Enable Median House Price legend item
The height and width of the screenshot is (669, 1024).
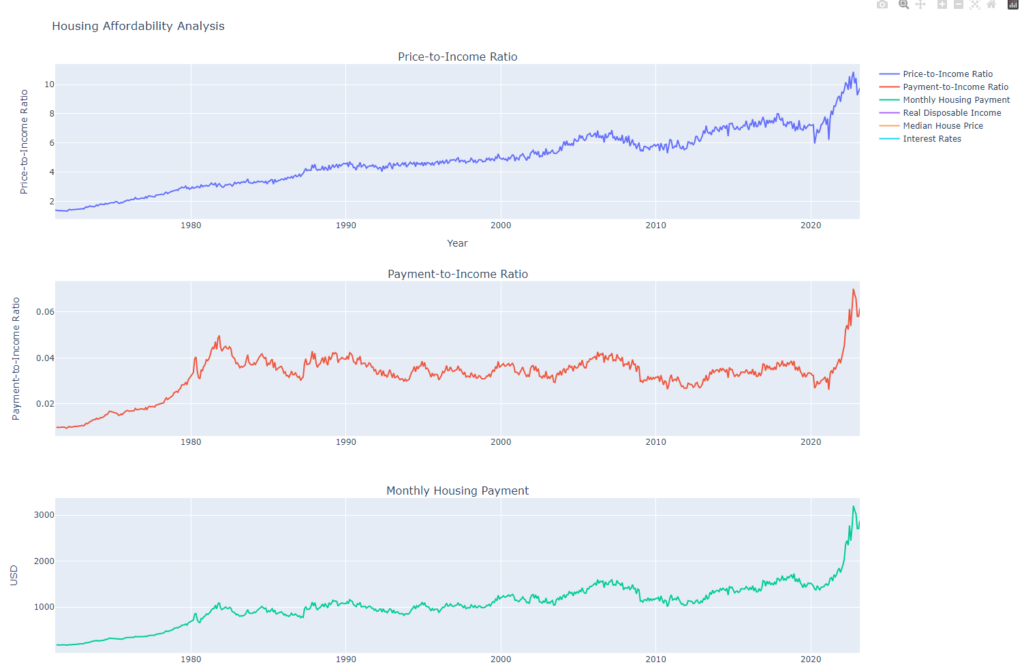point(943,126)
